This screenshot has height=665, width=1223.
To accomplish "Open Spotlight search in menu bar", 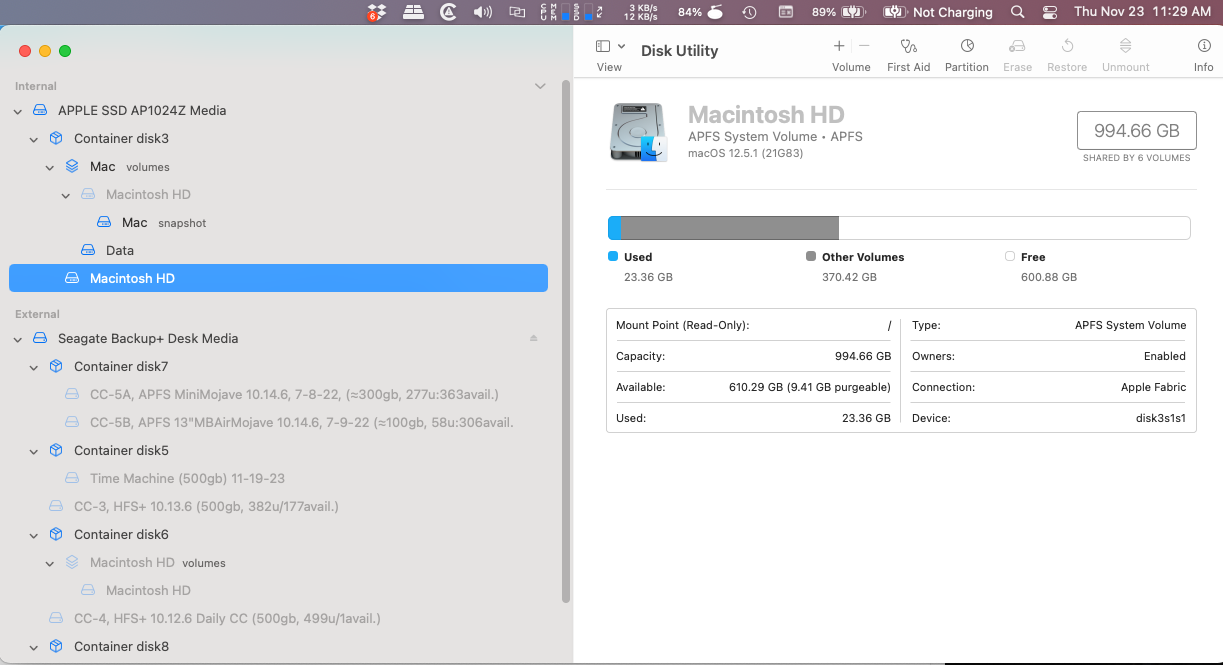I will pos(1018,12).
